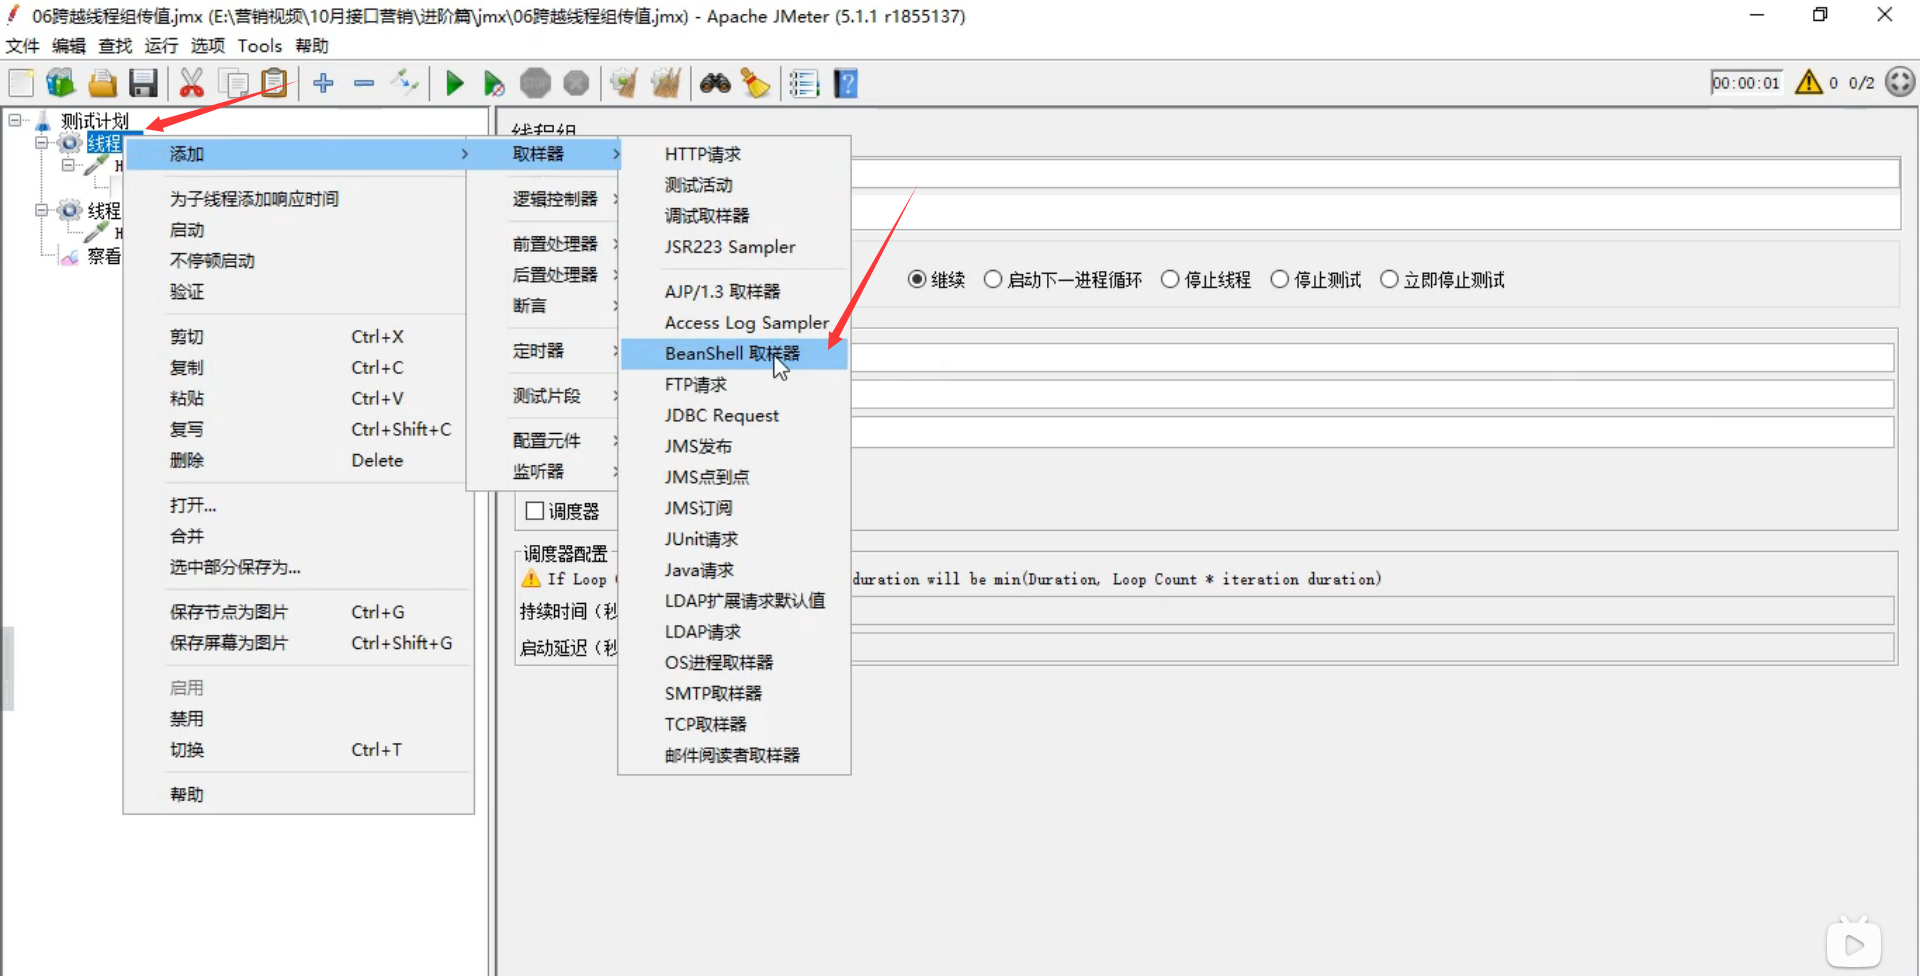
Task: Click Start no pauses icon
Action: click(x=494, y=83)
